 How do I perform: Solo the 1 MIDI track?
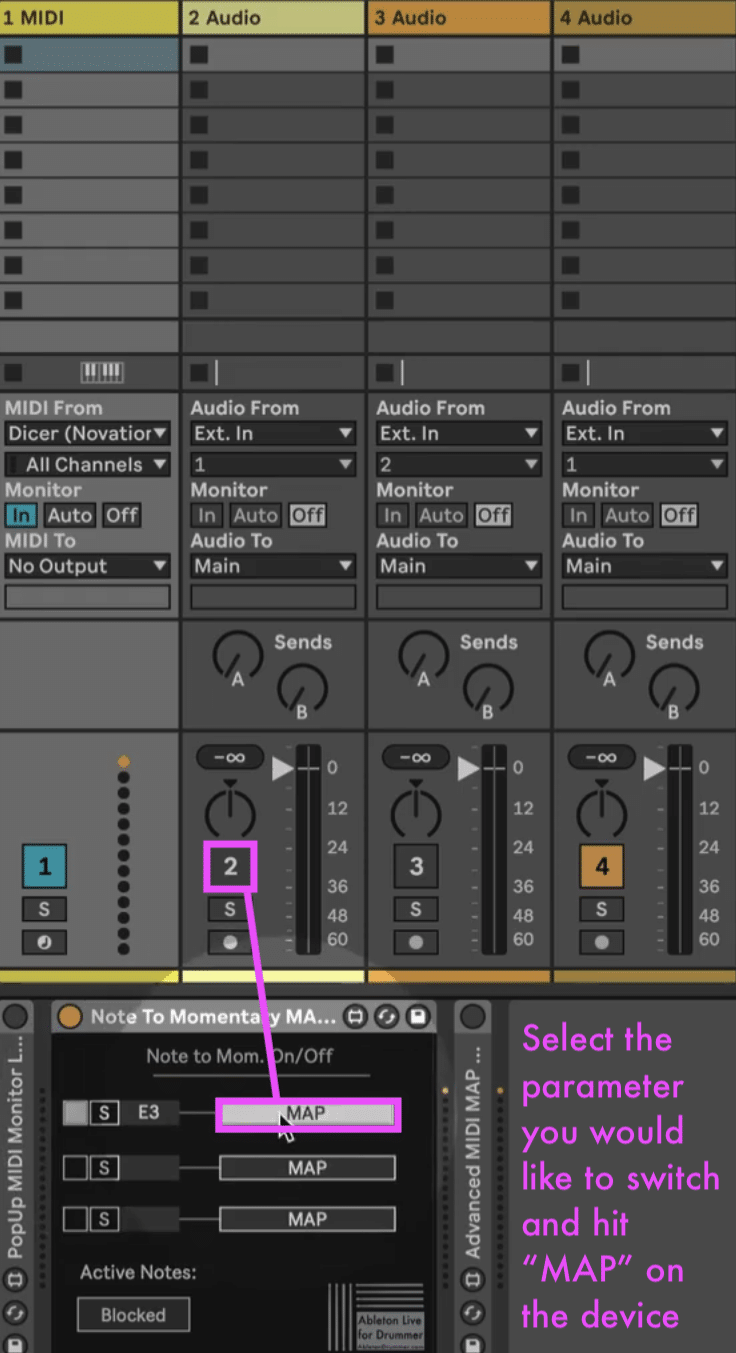click(x=44, y=909)
